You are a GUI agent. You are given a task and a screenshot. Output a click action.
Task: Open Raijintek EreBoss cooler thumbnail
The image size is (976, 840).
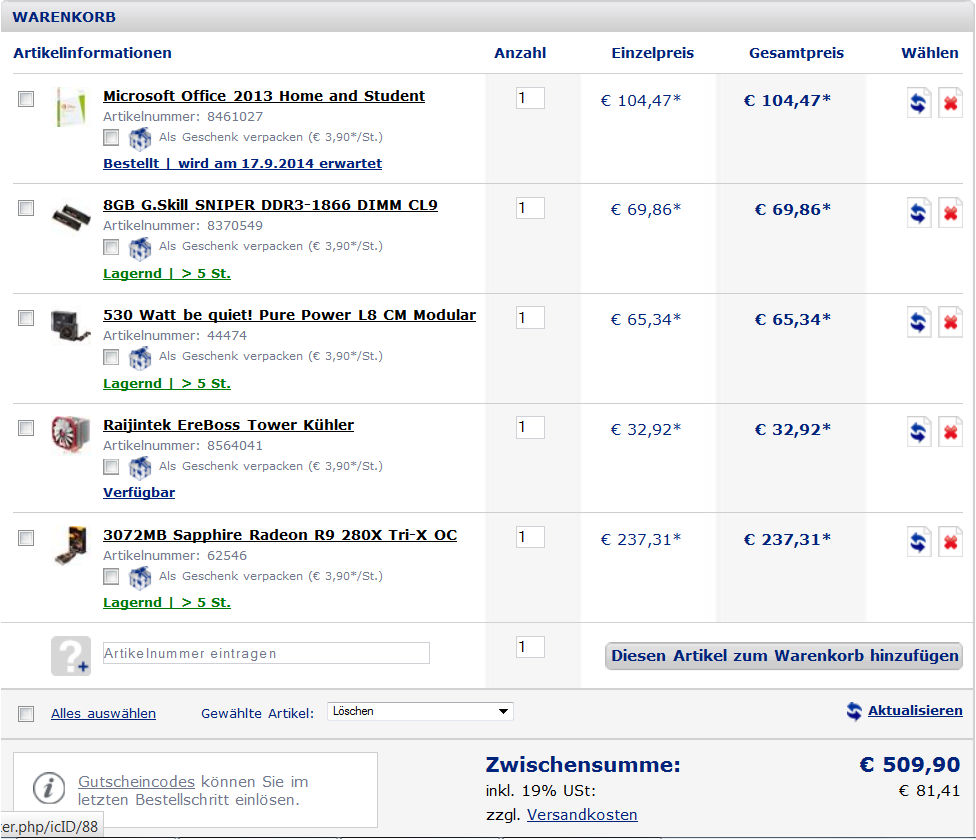[x=71, y=434]
